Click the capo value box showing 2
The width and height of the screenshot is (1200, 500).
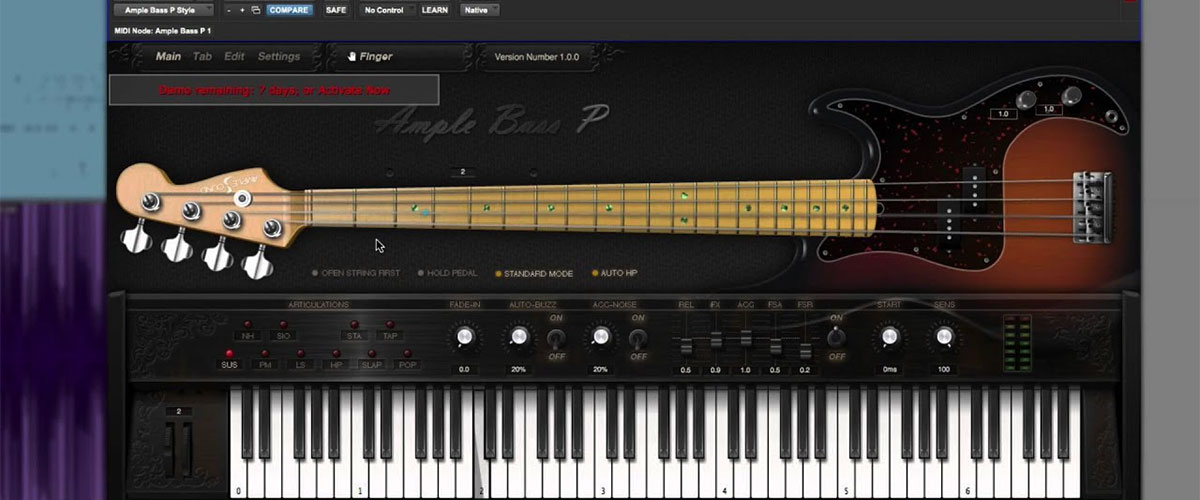(x=462, y=172)
